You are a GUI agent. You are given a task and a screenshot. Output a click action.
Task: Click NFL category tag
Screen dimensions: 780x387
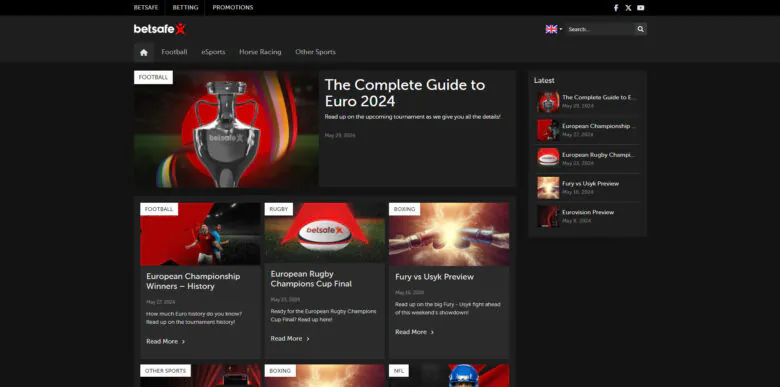coord(399,371)
